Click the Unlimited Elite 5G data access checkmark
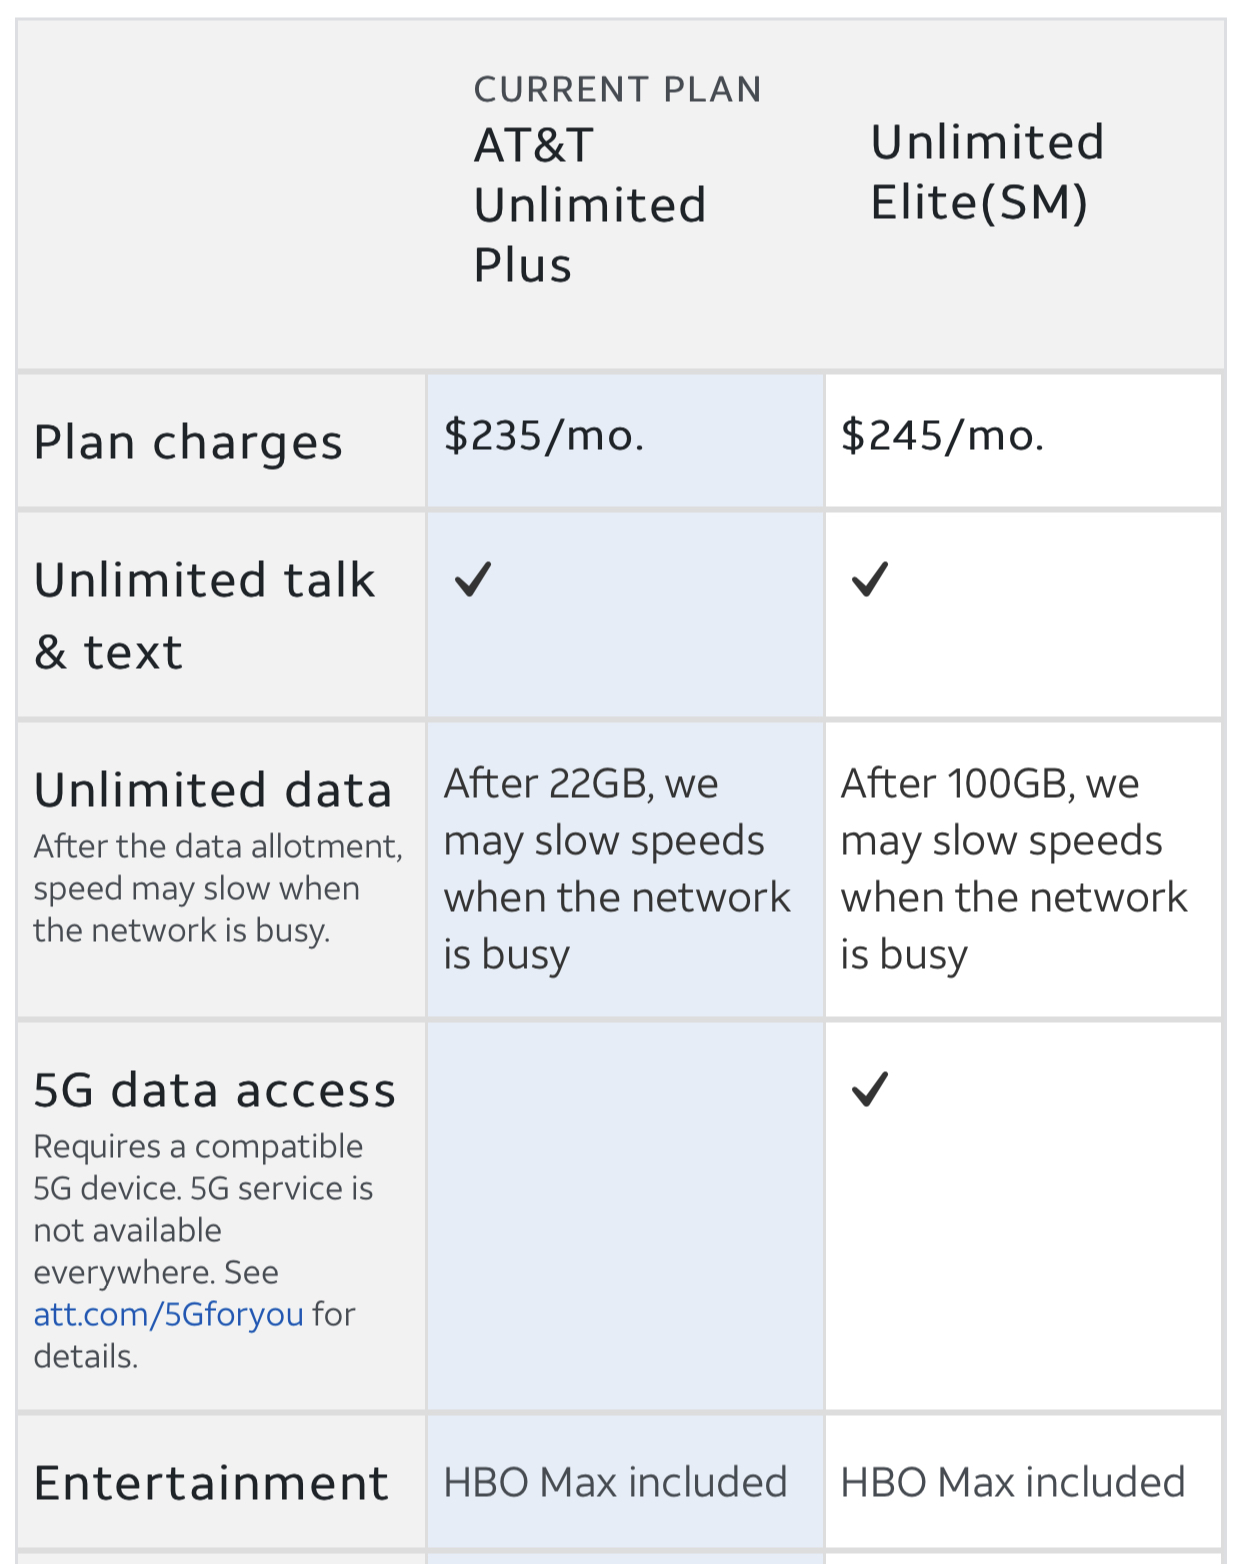 coord(870,1089)
